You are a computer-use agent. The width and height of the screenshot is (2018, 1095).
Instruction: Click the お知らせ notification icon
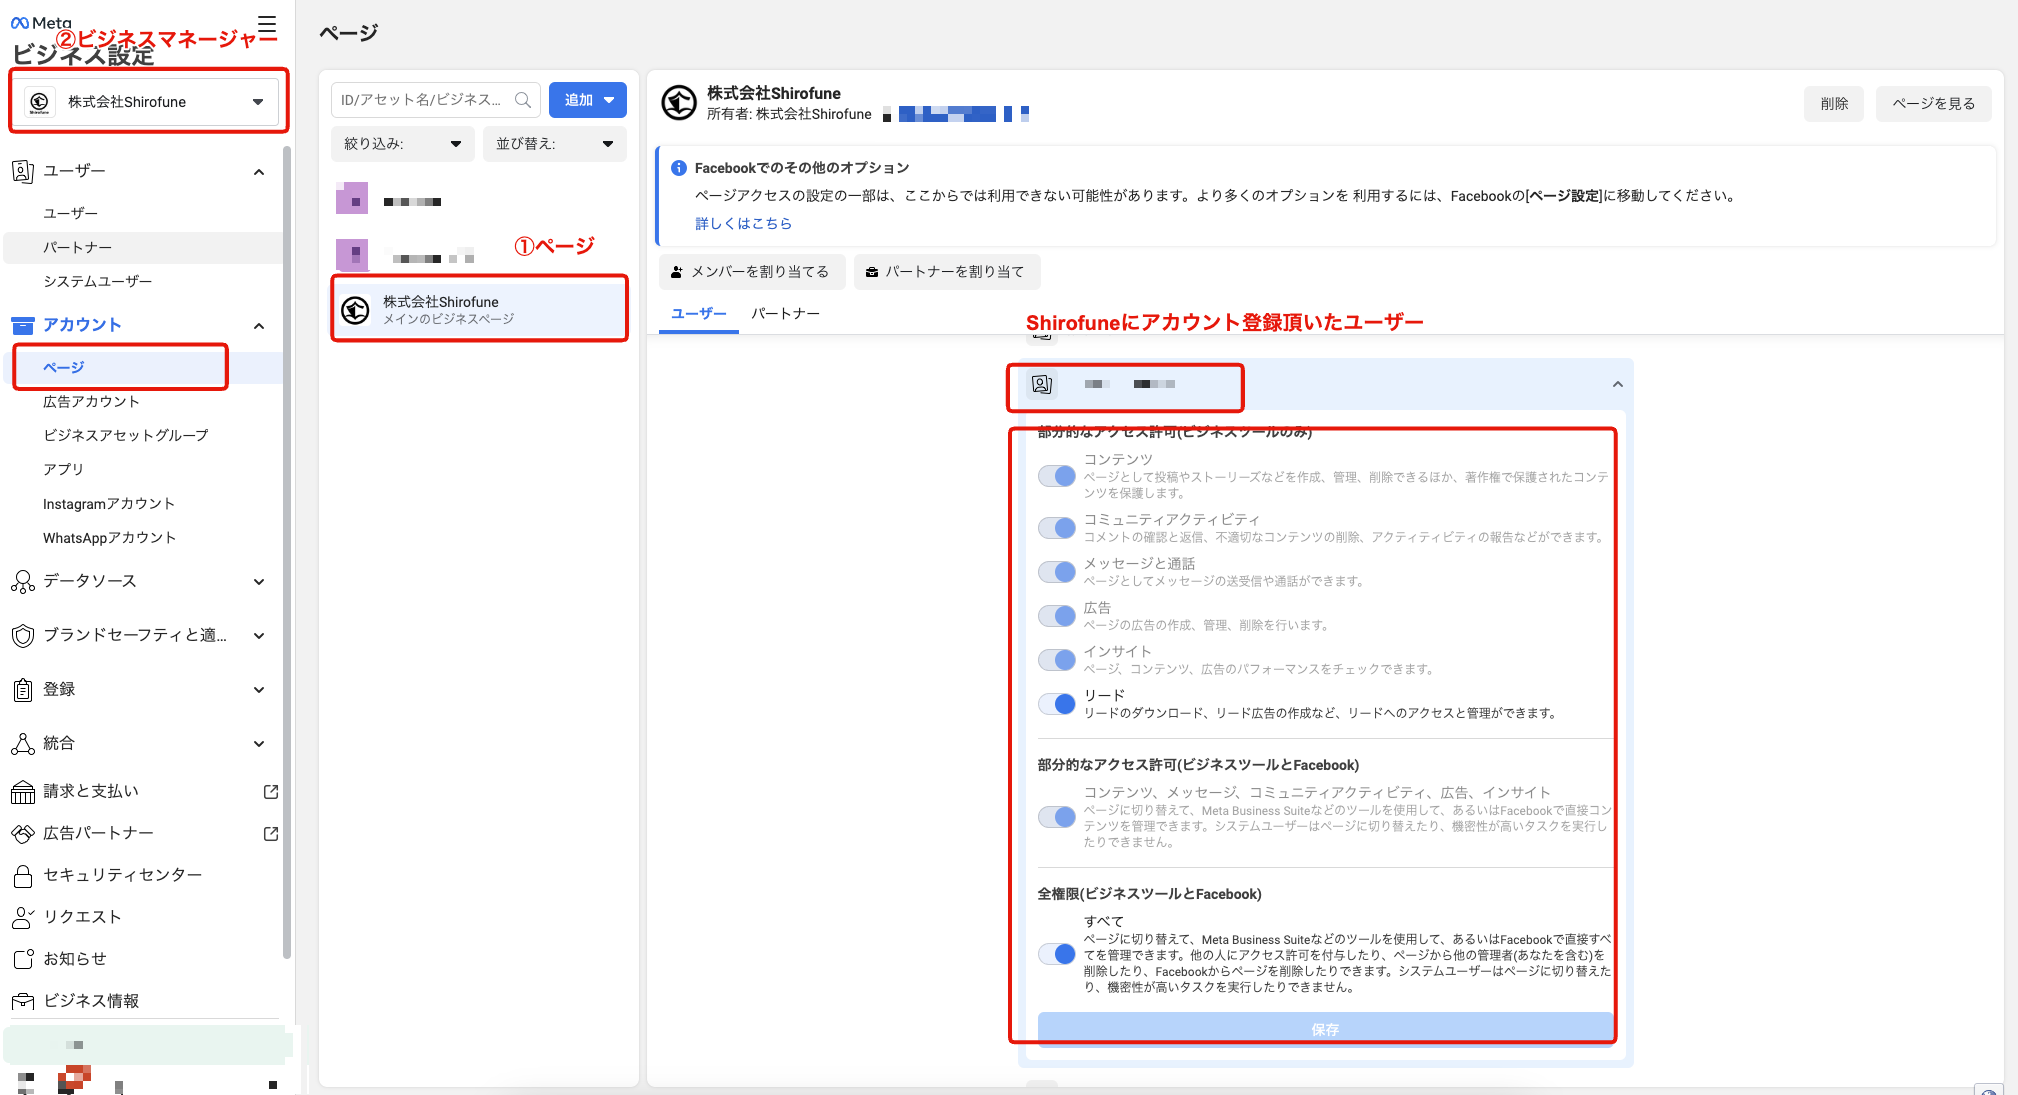(x=22, y=959)
